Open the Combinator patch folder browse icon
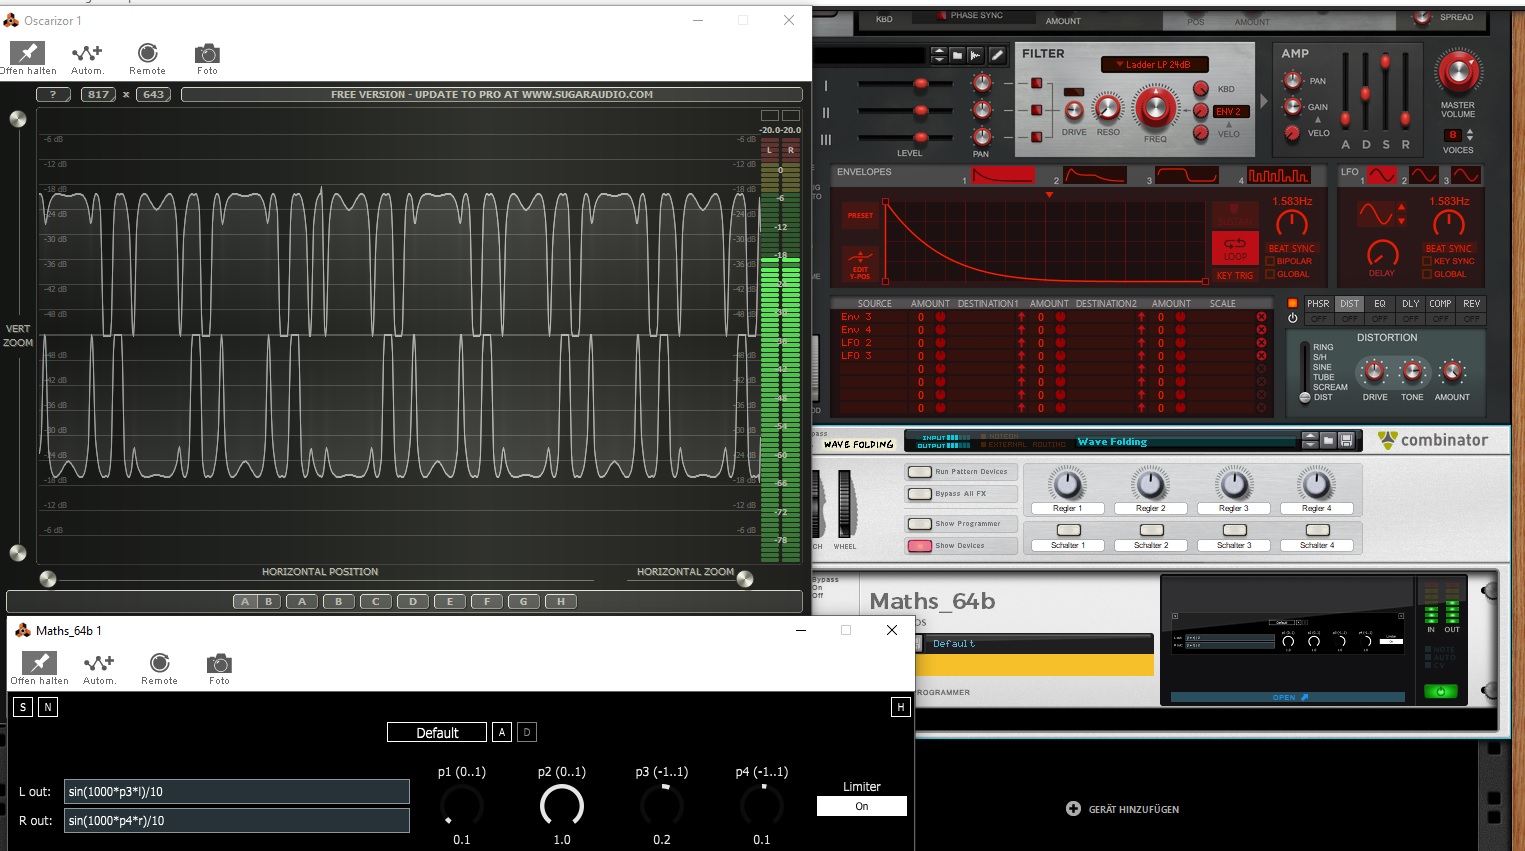 click(x=1328, y=440)
